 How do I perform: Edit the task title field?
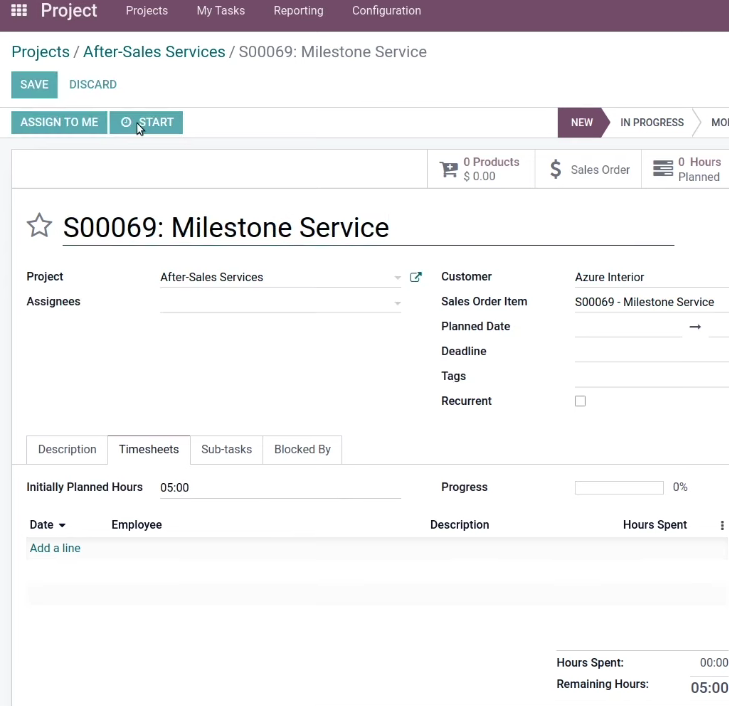pyautogui.click(x=368, y=228)
